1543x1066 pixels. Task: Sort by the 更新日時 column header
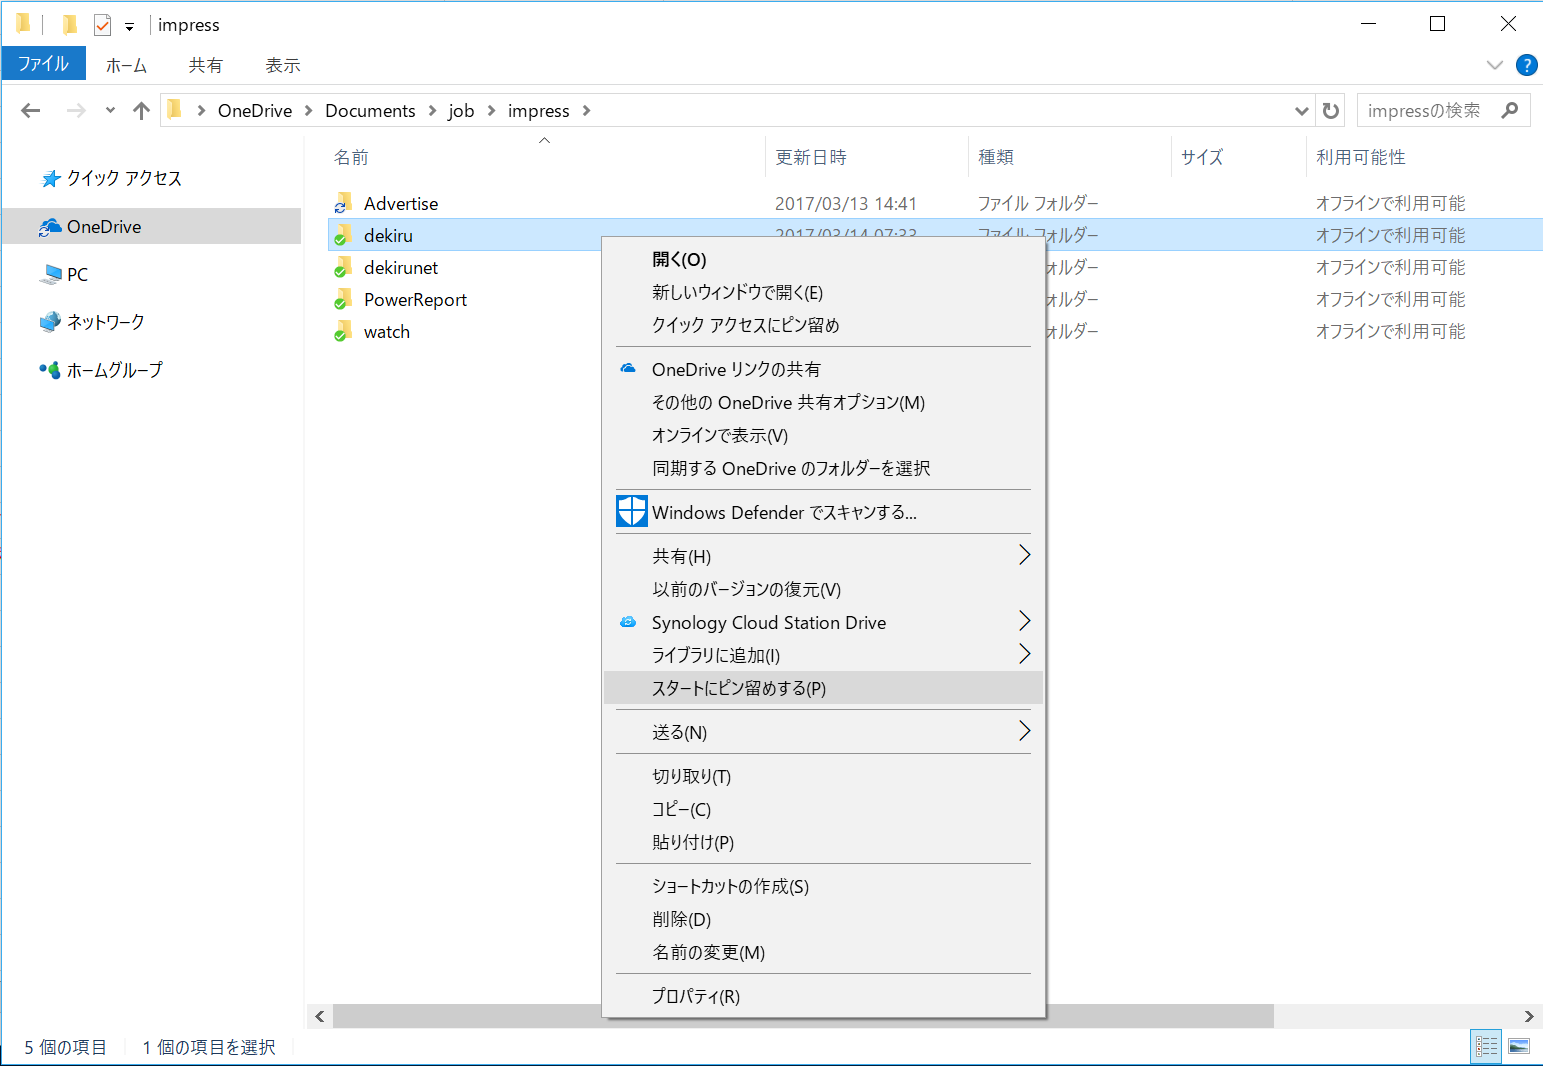(811, 157)
